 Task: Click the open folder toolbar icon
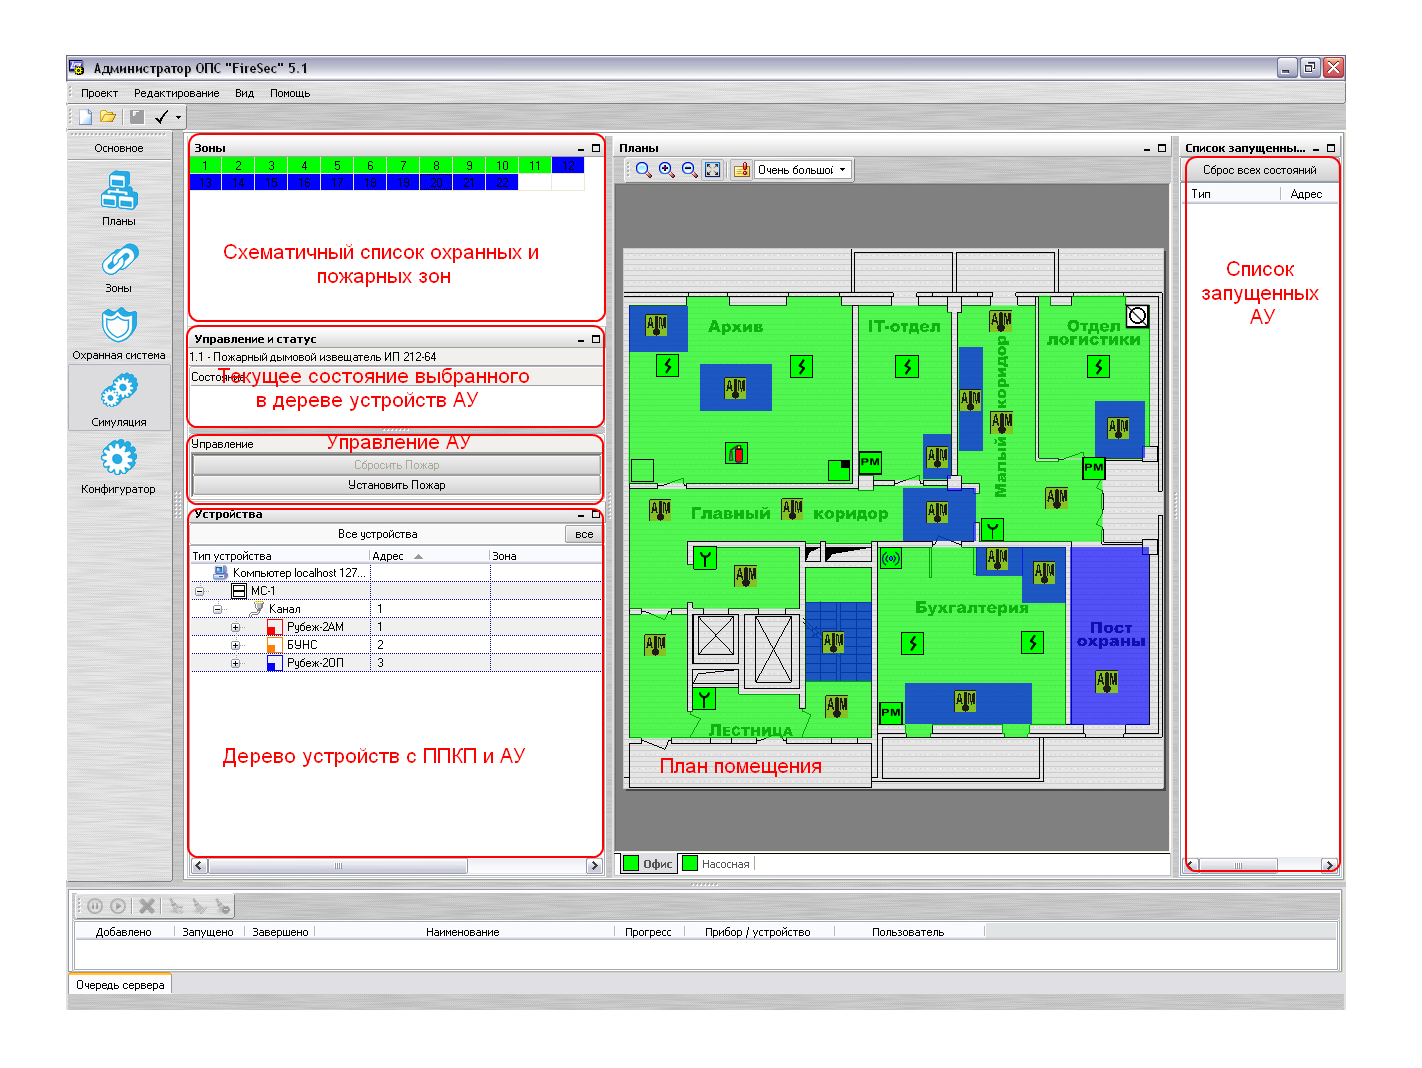click(x=108, y=117)
